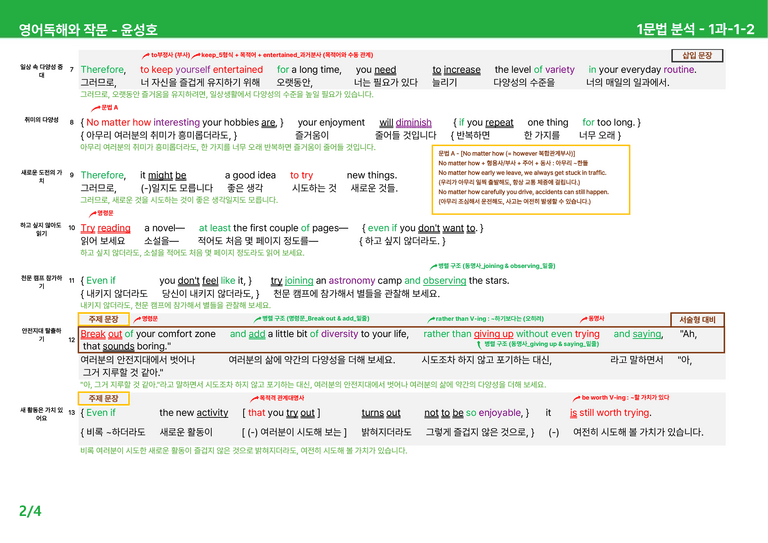This screenshot has height=543, width=768.
Task: Click the '서술형 대비' label box
Action: pos(697,320)
